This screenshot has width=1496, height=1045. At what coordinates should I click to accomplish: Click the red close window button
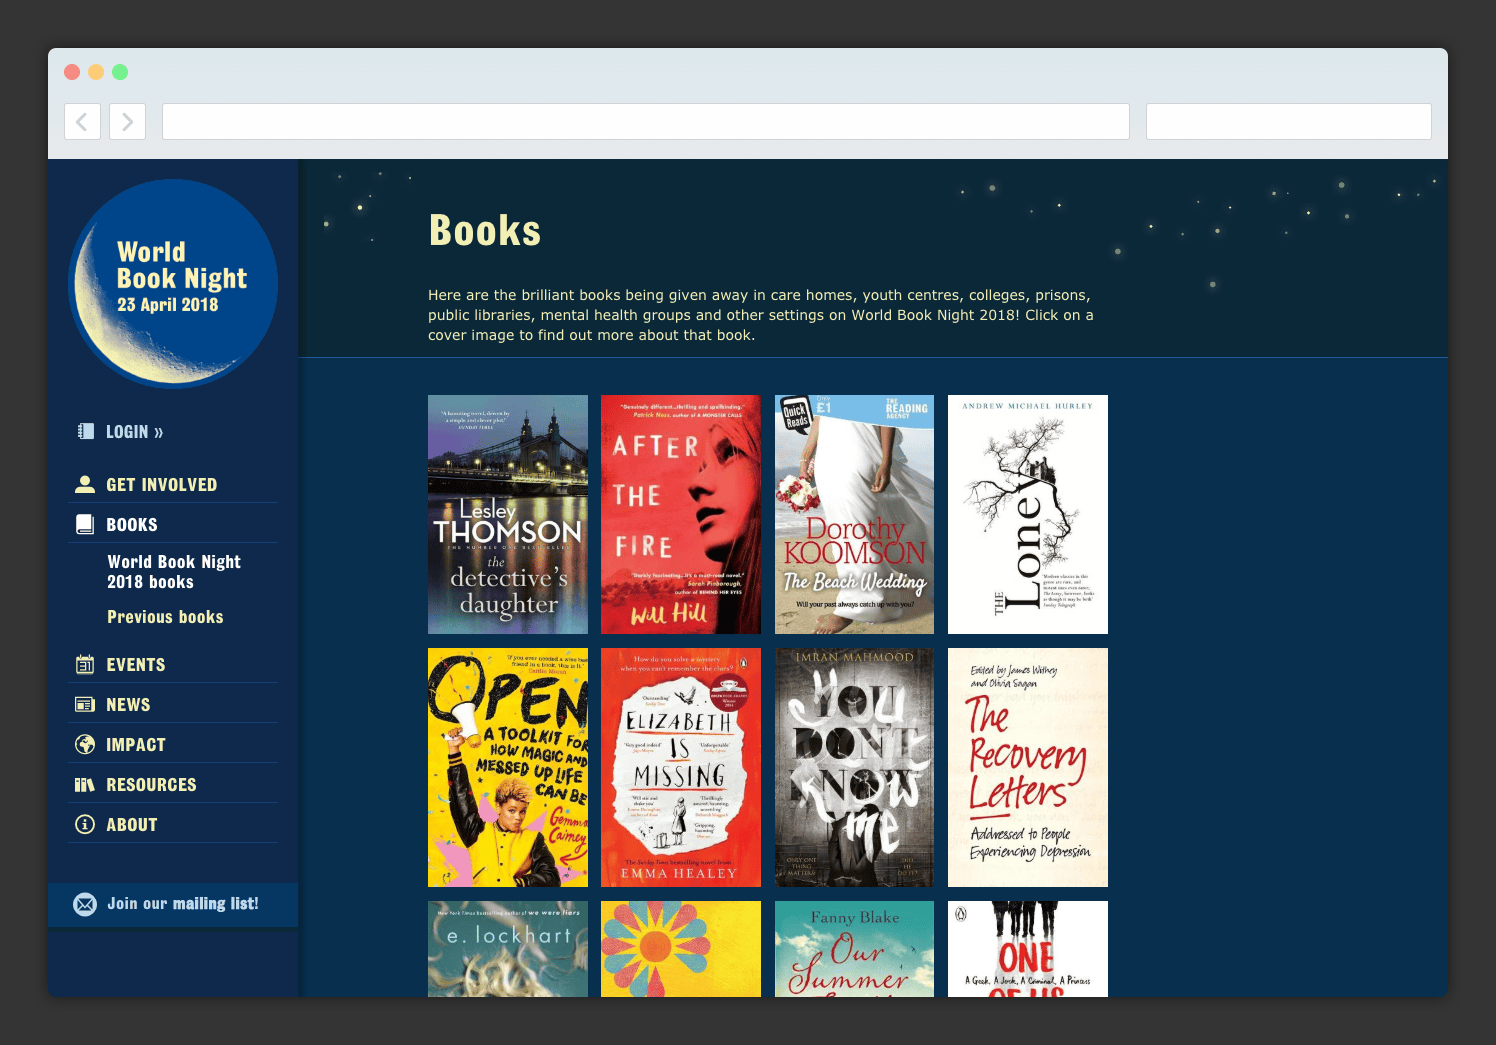click(72, 72)
